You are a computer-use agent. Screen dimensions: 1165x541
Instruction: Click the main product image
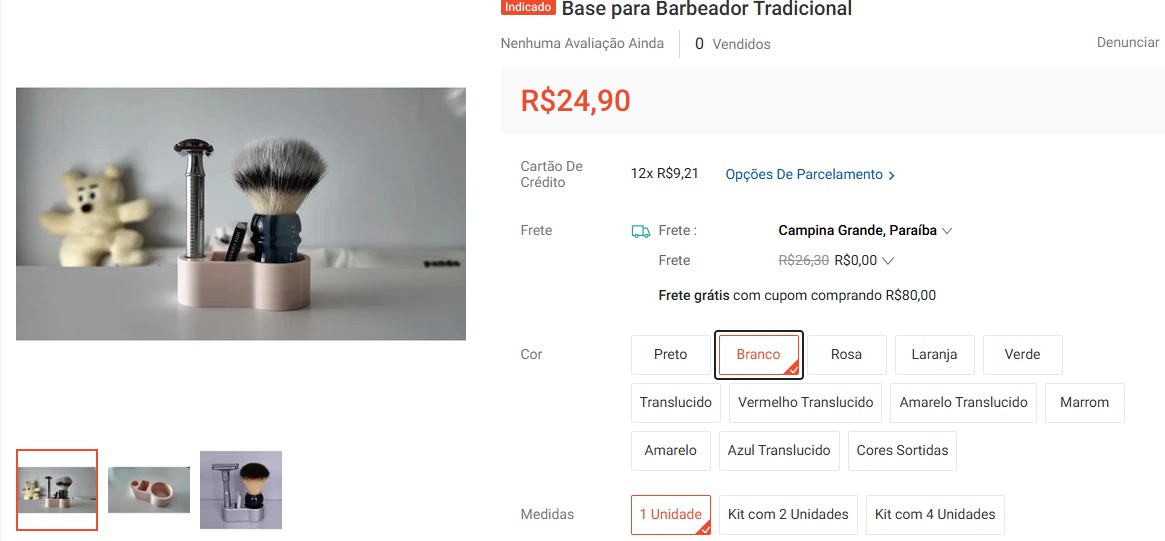click(241, 214)
